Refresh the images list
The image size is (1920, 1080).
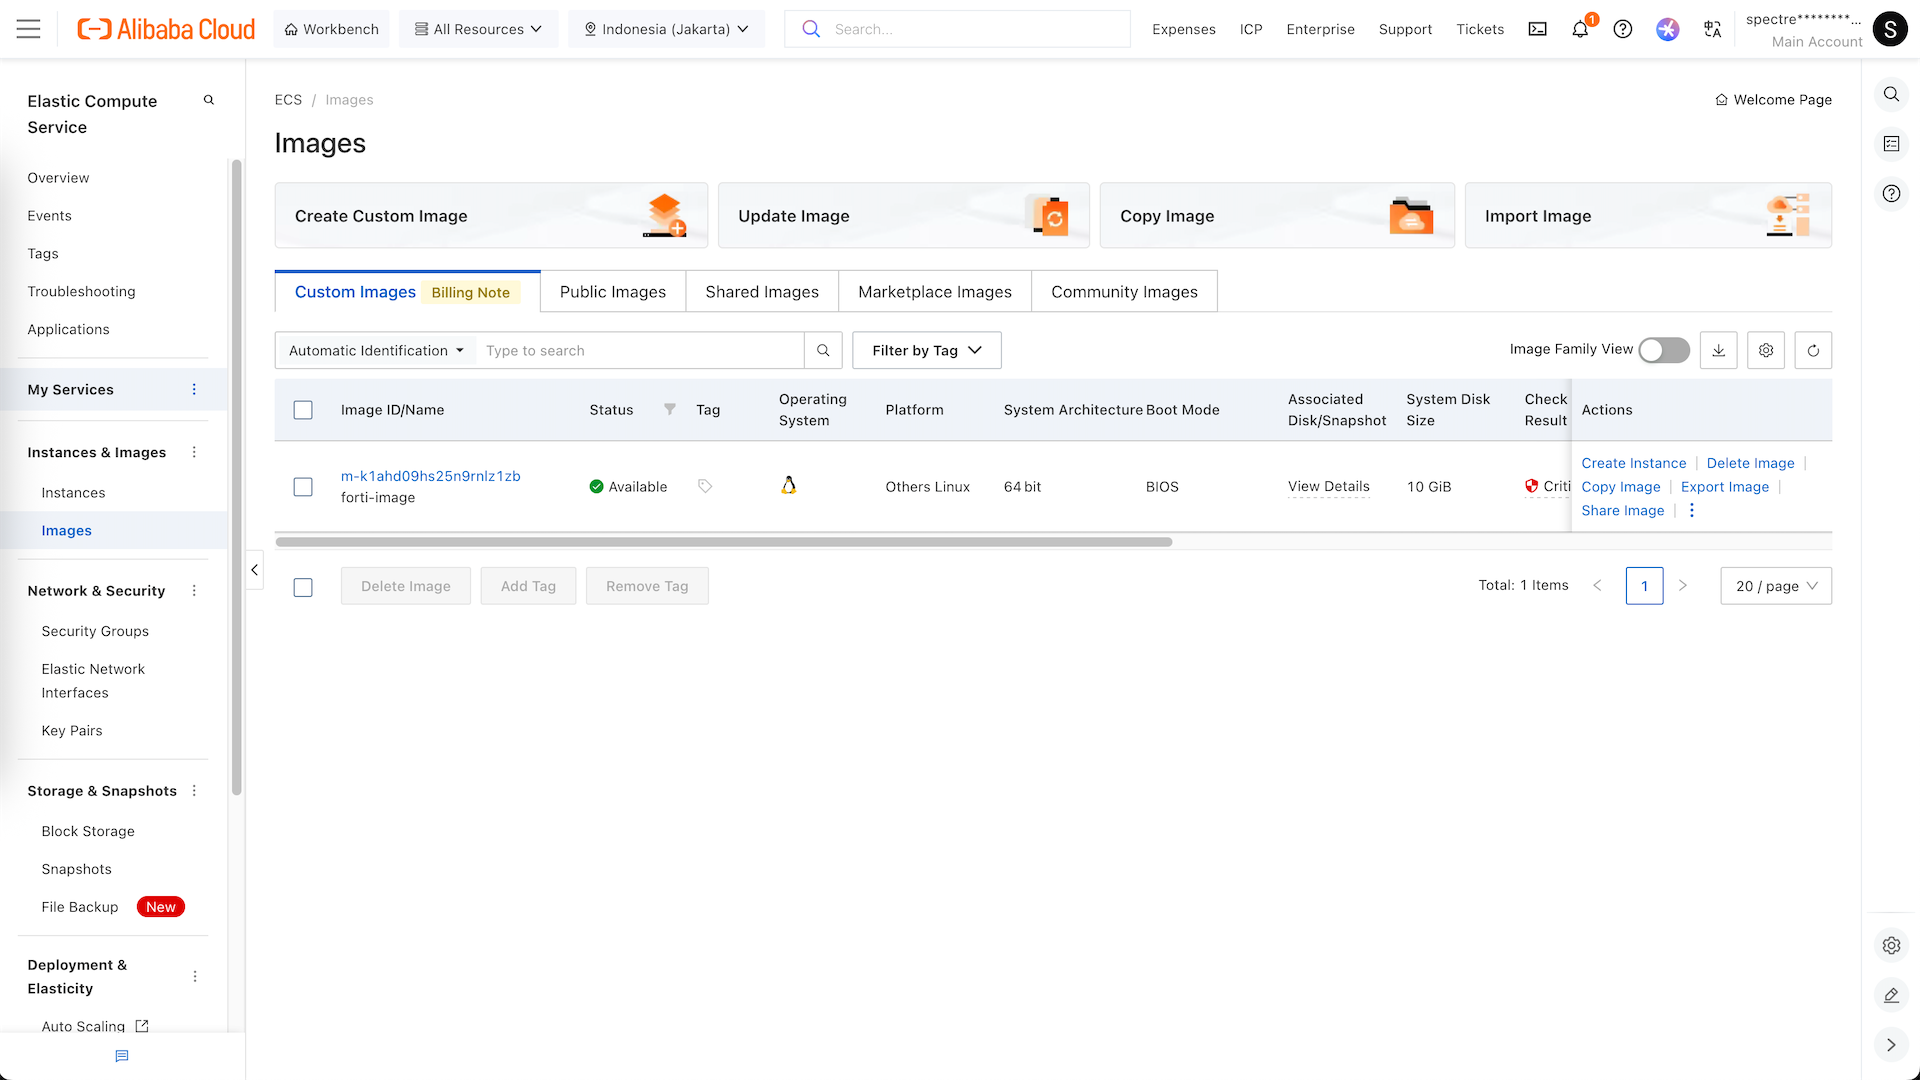[x=1813, y=350]
